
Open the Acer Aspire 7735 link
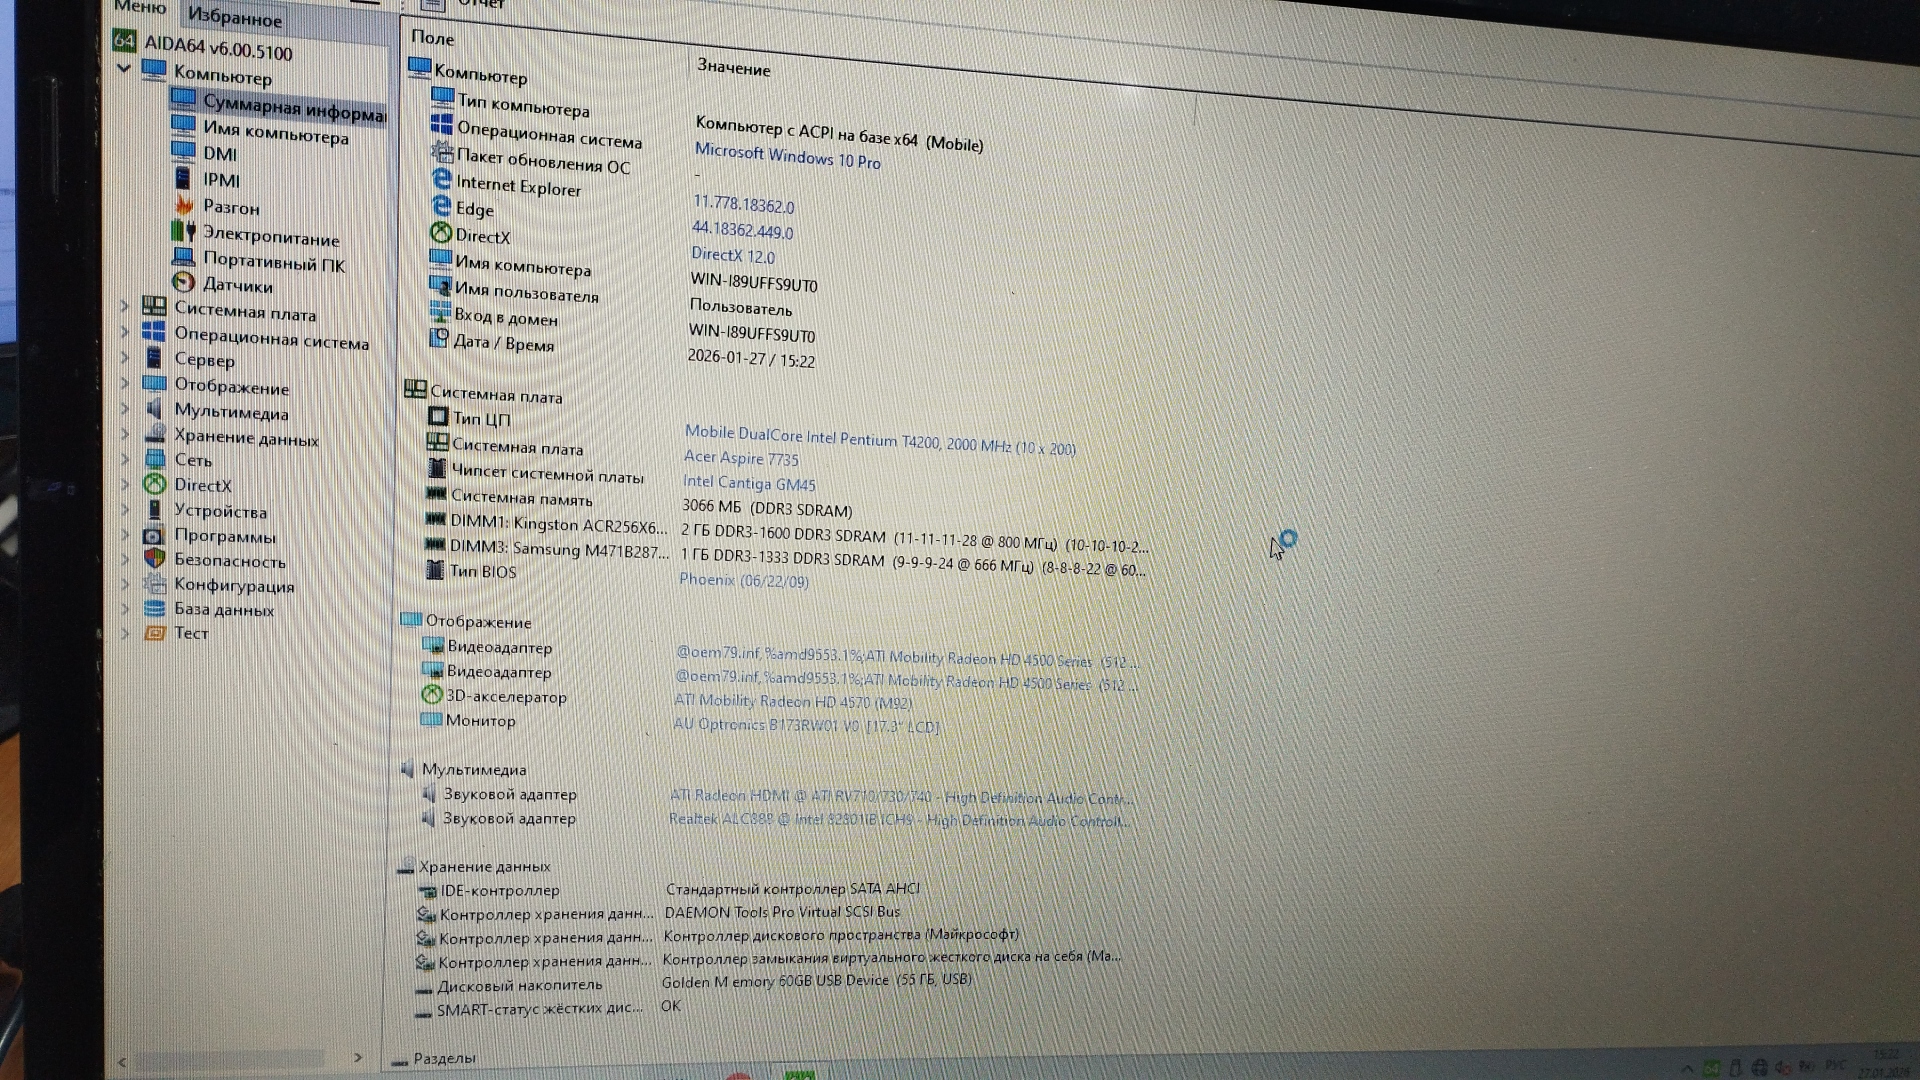[x=741, y=458]
